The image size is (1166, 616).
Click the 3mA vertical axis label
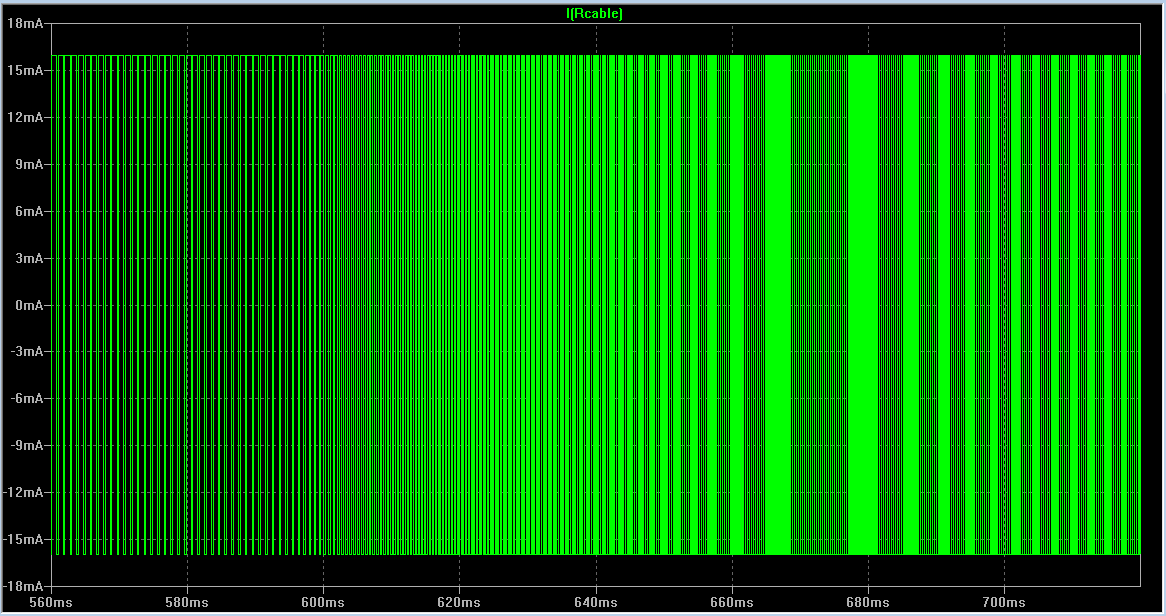(x=29, y=258)
